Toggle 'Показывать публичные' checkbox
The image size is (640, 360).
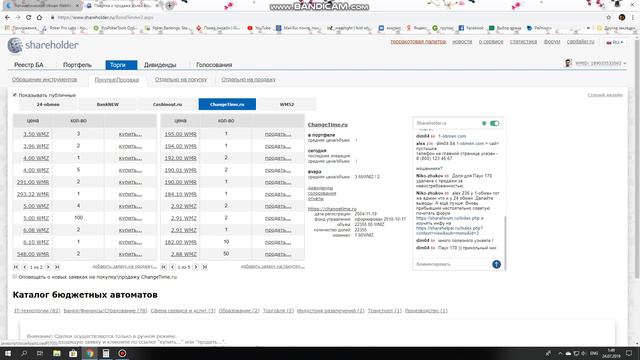click(x=15, y=95)
